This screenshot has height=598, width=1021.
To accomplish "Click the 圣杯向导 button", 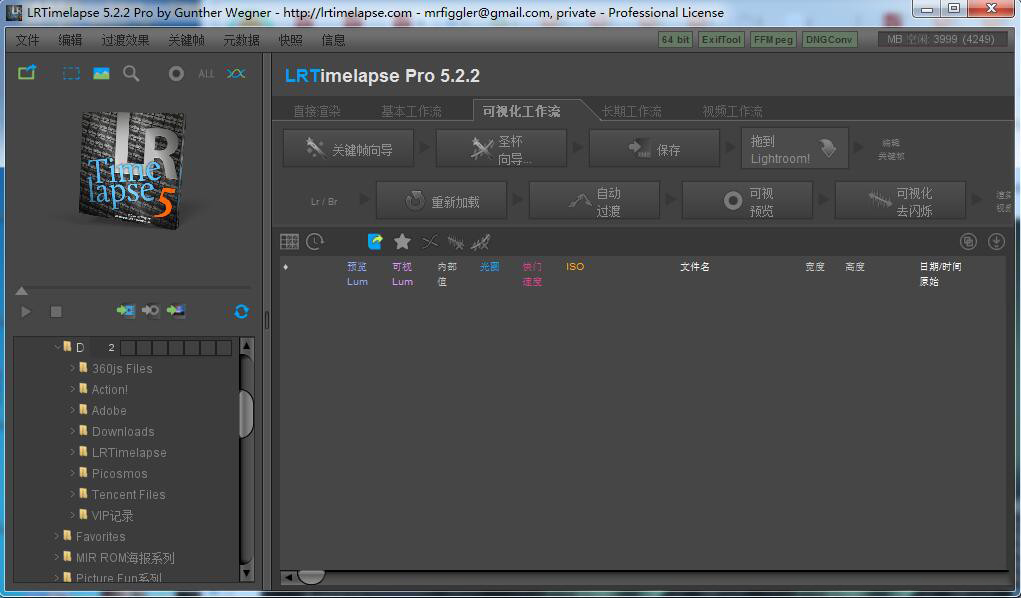I will point(501,149).
